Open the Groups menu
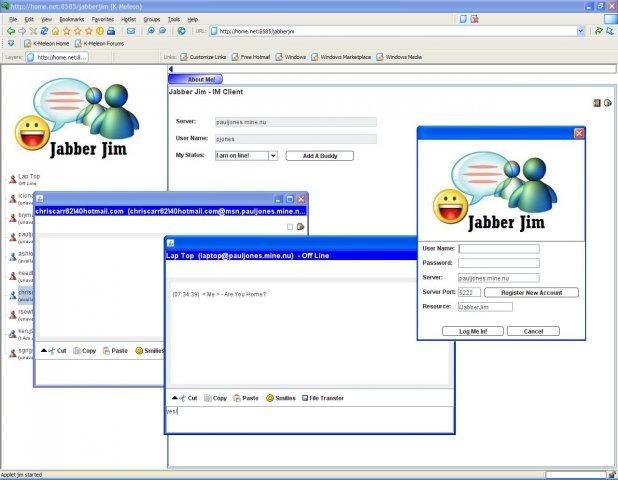This screenshot has height=480, width=618. click(152, 19)
